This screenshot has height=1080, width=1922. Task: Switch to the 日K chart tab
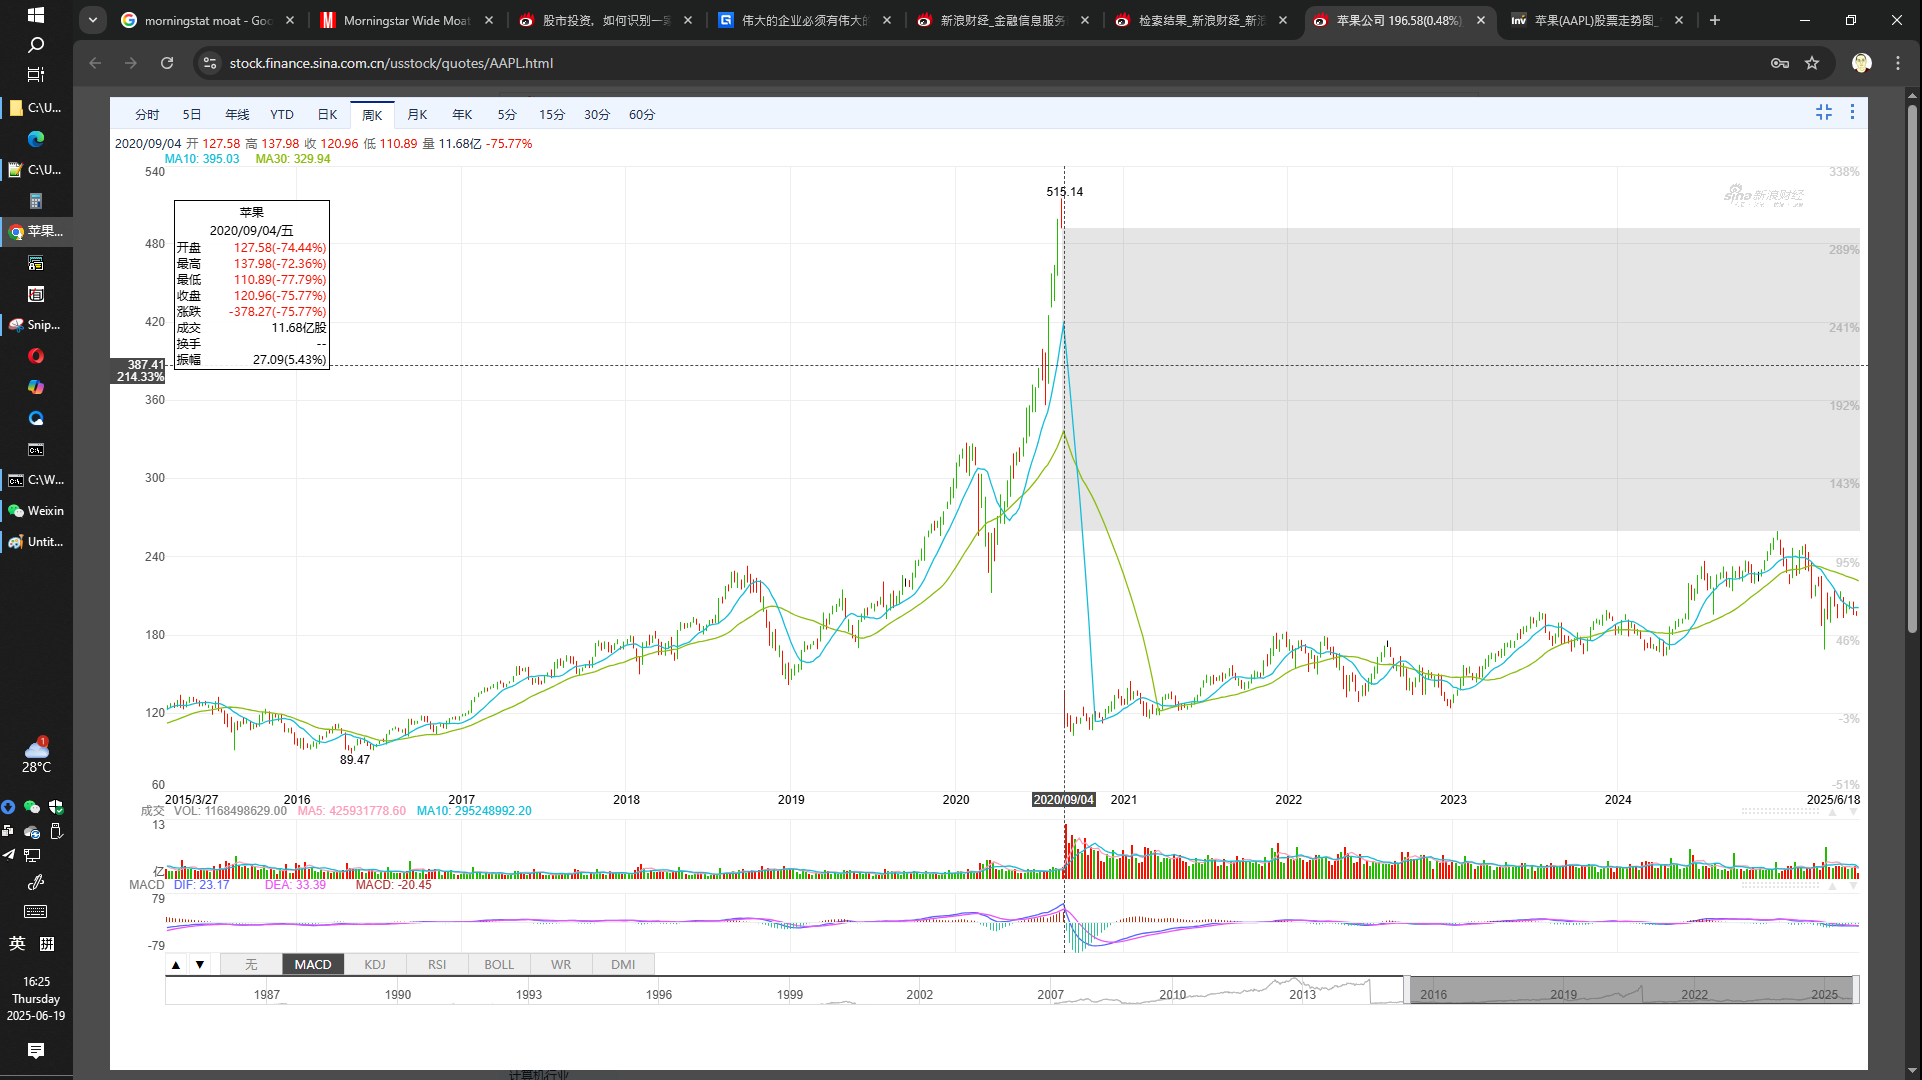pyautogui.click(x=327, y=115)
